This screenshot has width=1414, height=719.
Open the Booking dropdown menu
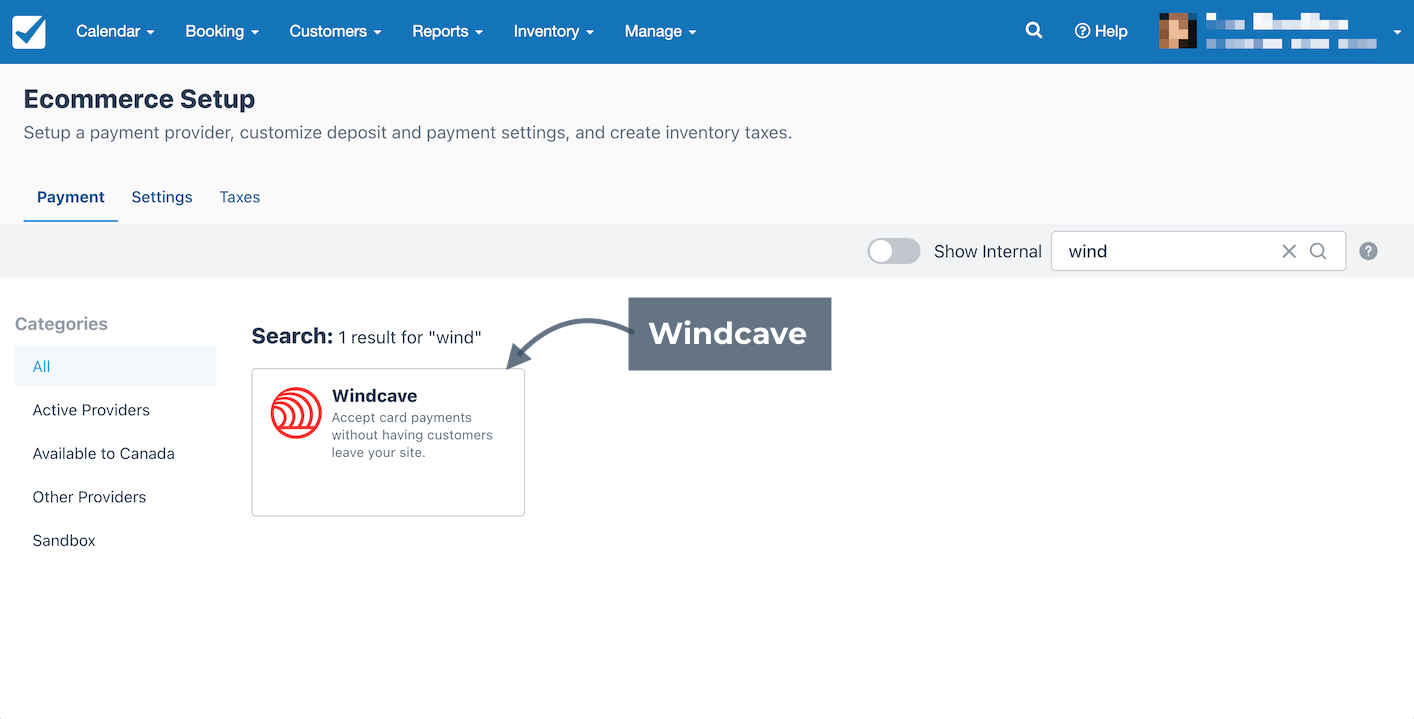pos(222,31)
